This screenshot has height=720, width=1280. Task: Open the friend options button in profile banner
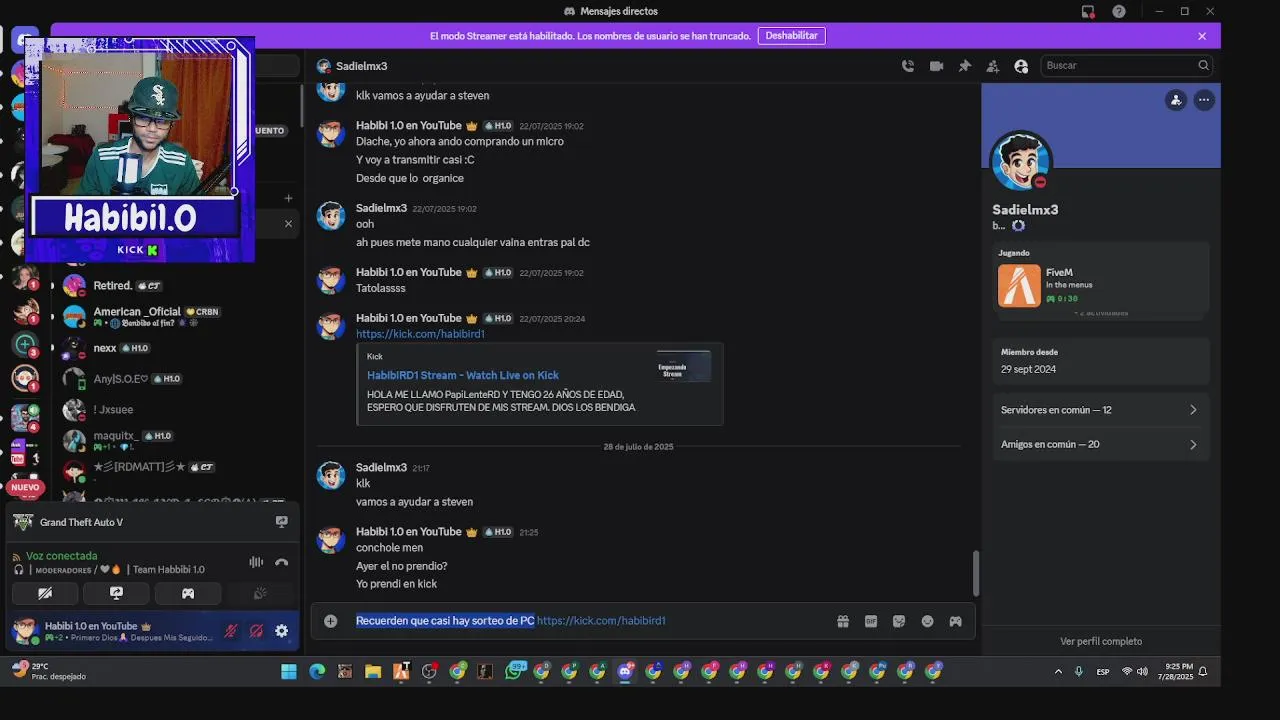(x=1176, y=99)
